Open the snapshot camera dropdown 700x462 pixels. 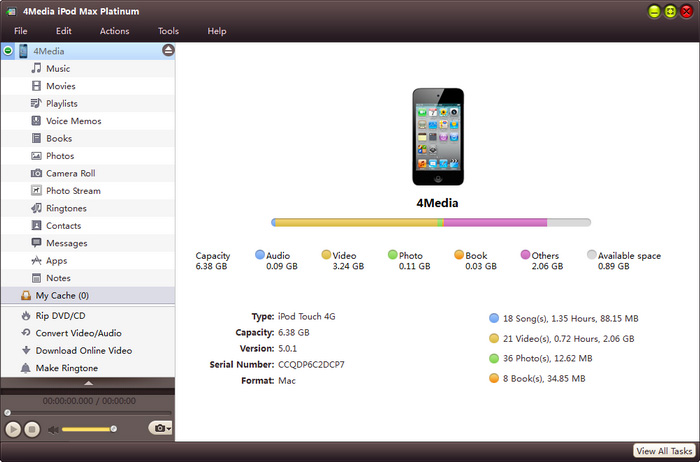pos(160,428)
